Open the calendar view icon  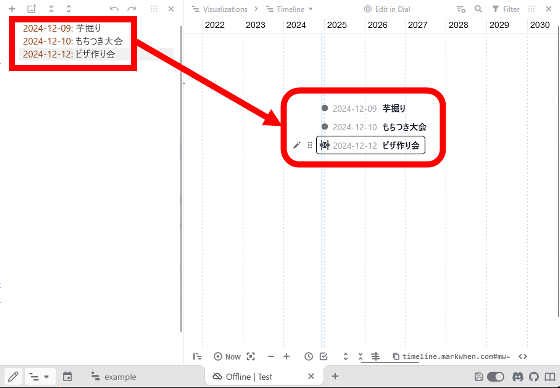67,377
